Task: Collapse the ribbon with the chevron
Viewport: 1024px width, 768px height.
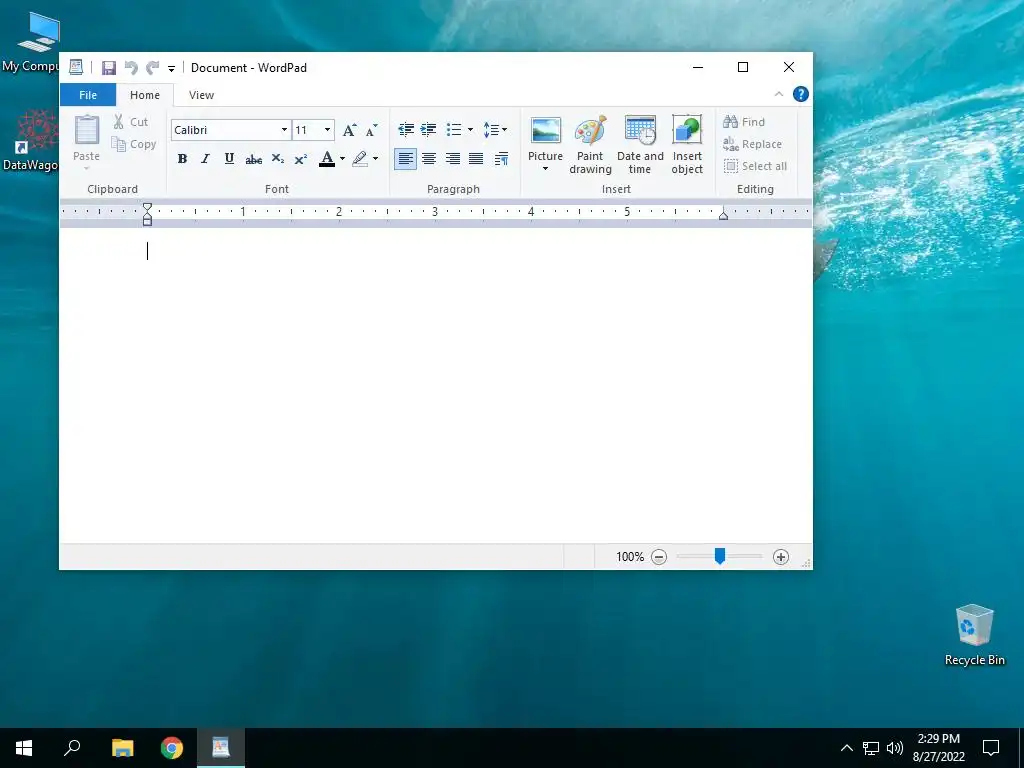Action: 778,94
